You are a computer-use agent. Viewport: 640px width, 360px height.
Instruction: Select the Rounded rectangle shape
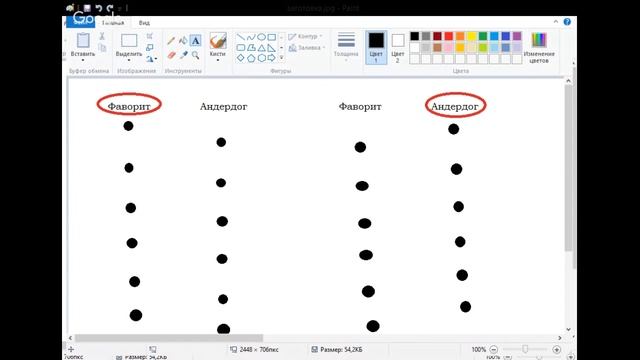[241, 48]
